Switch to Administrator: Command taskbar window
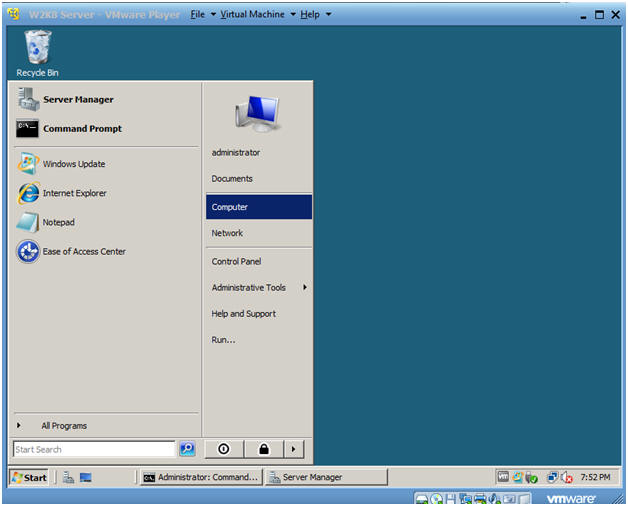 [201, 477]
